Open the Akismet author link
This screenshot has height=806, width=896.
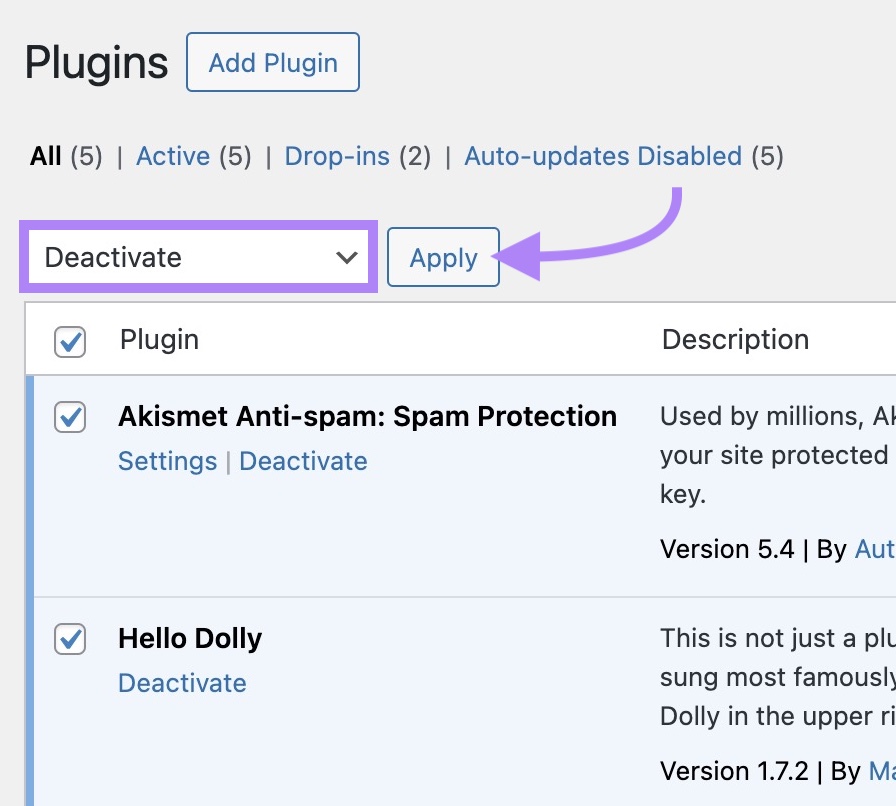877,549
